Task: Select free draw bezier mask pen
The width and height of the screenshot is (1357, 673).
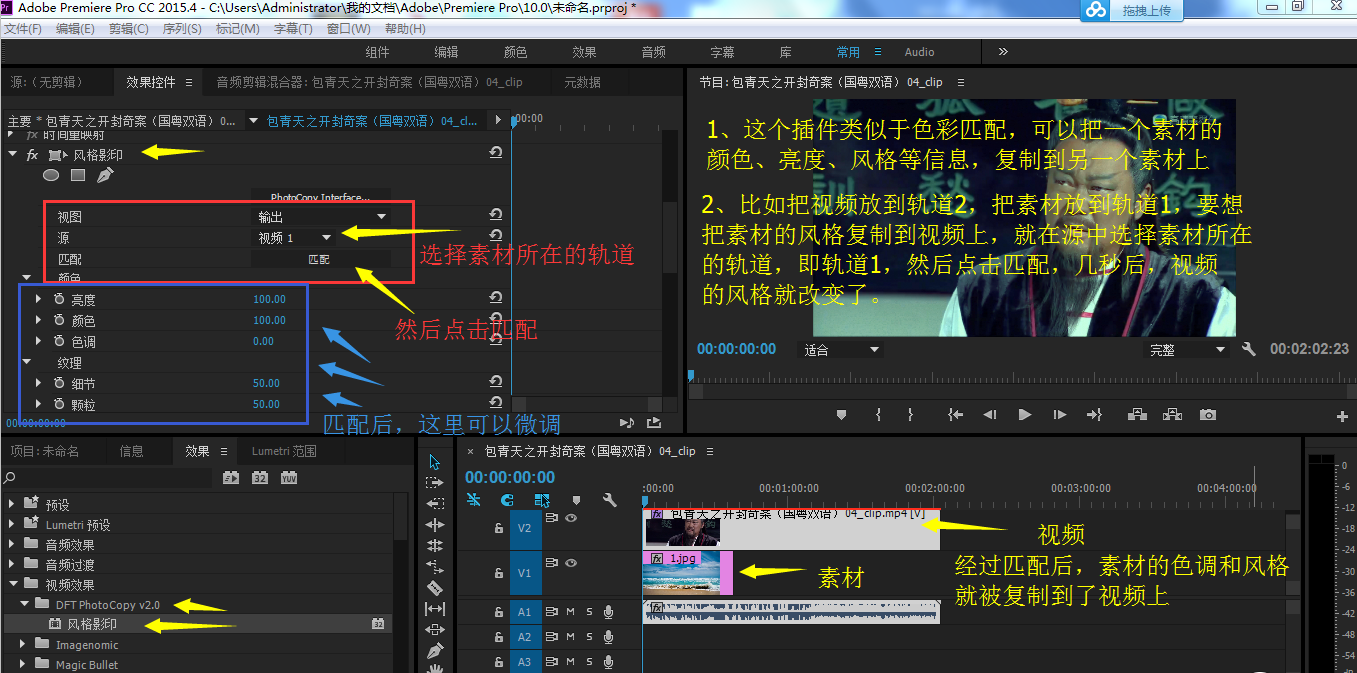Action: [x=105, y=176]
